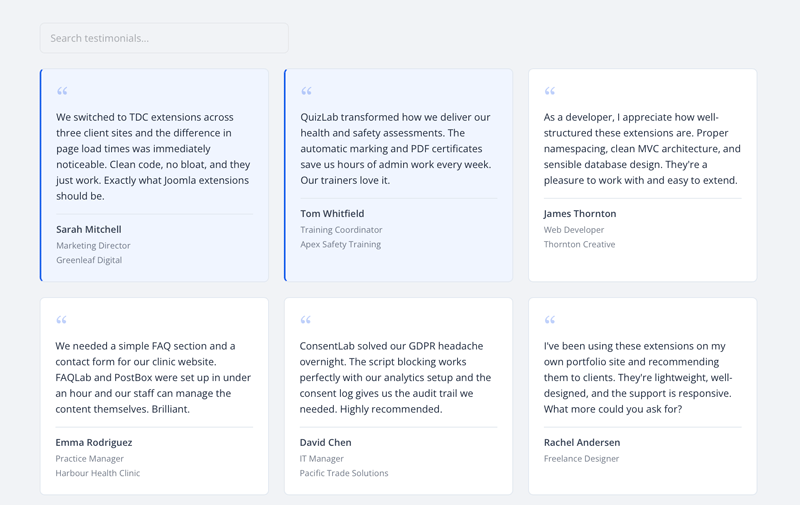Image resolution: width=800 pixels, height=505 pixels.
Task: Click quote mark icon on Sarah Mitchell's card
Action: pos(62,92)
